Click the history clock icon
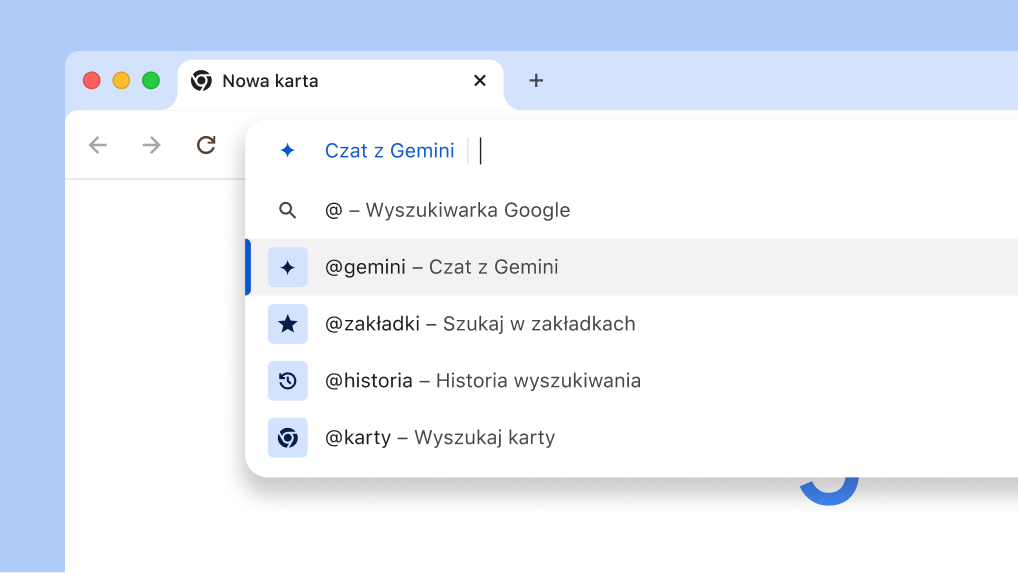The image size is (1018, 573). coord(288,381)
